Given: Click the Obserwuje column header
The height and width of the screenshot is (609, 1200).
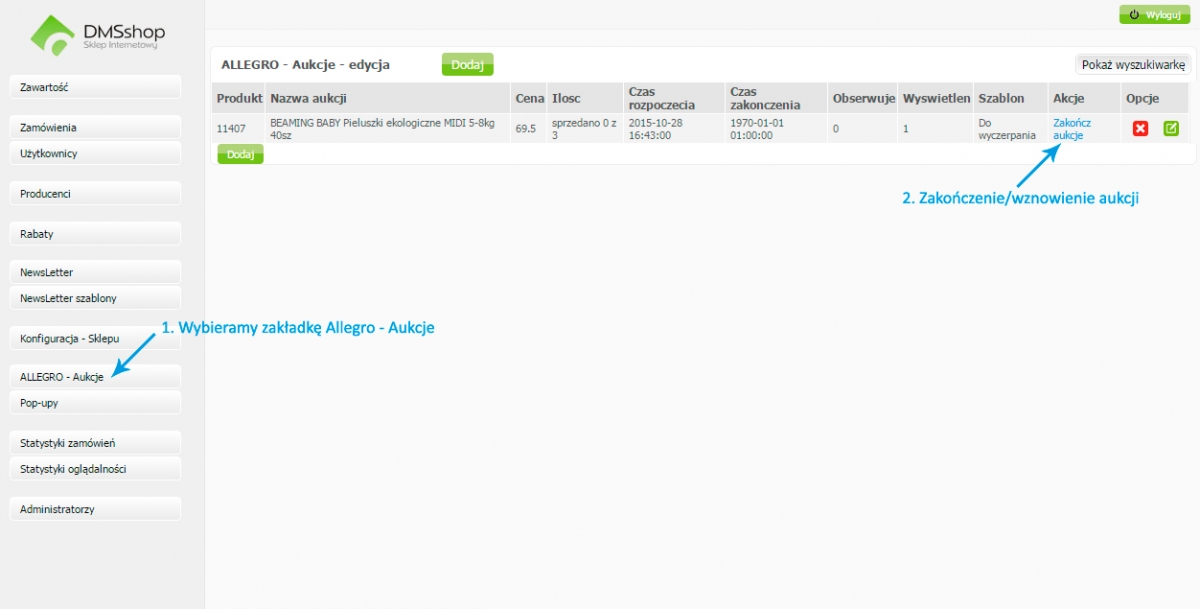Looking at the screenshot, I should 863,99.
